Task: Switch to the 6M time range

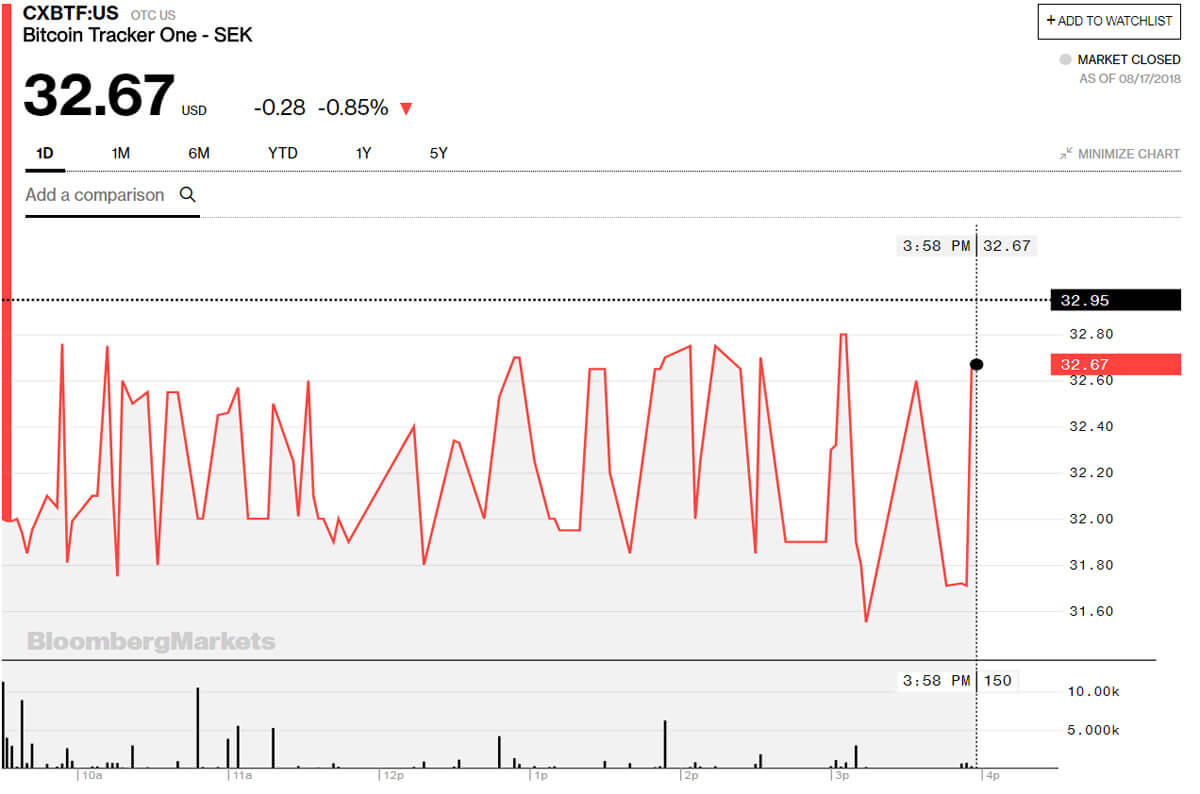Action: tap(199, 154)
